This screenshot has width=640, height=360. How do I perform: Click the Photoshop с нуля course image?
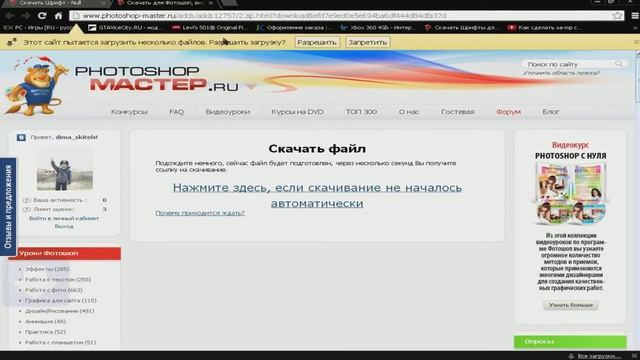570,194
